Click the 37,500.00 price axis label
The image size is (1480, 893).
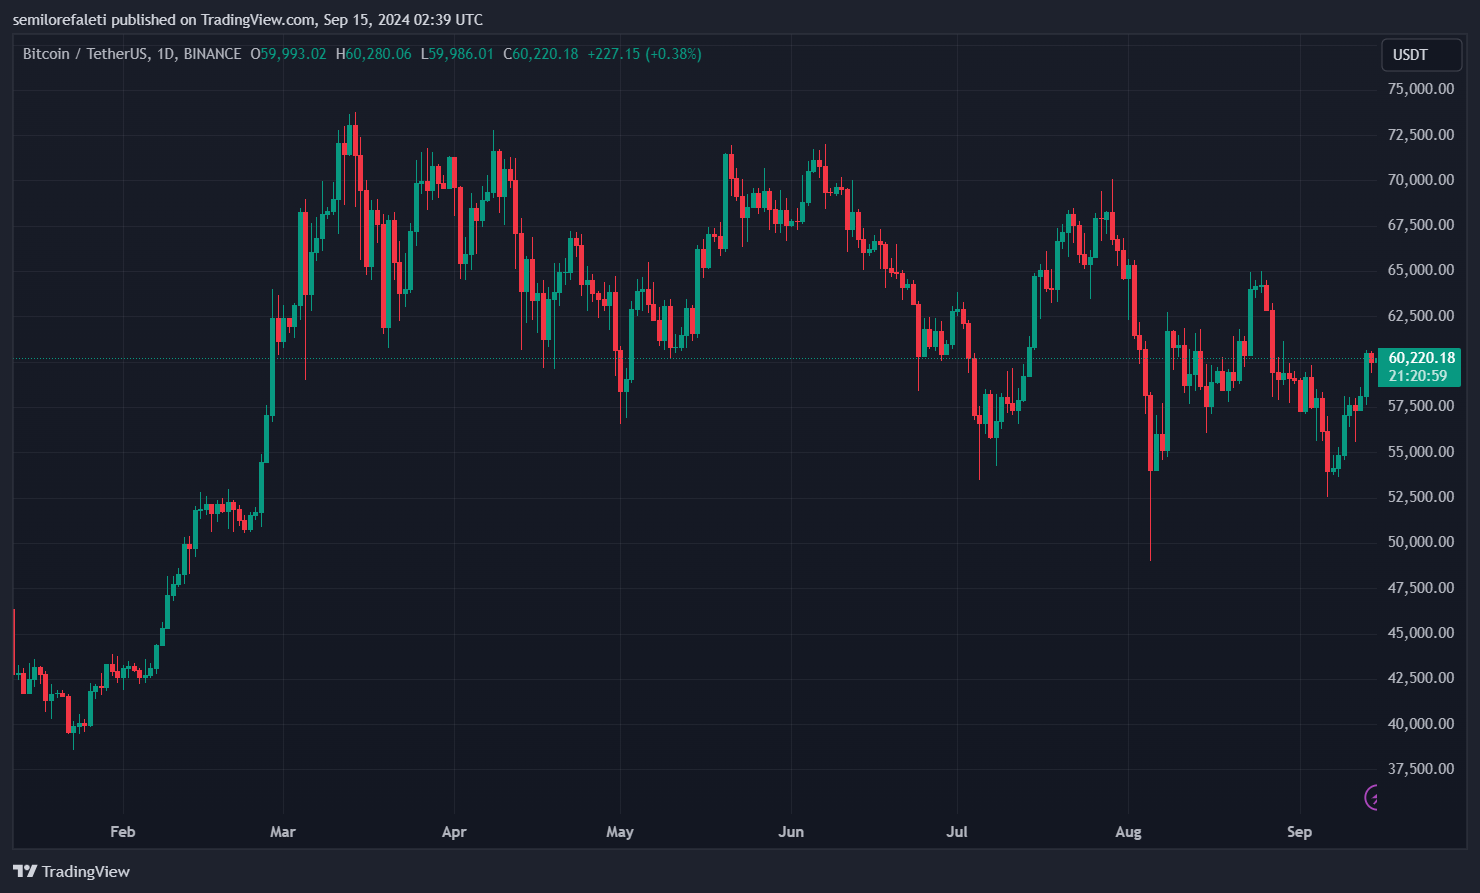coord(1421,769)
